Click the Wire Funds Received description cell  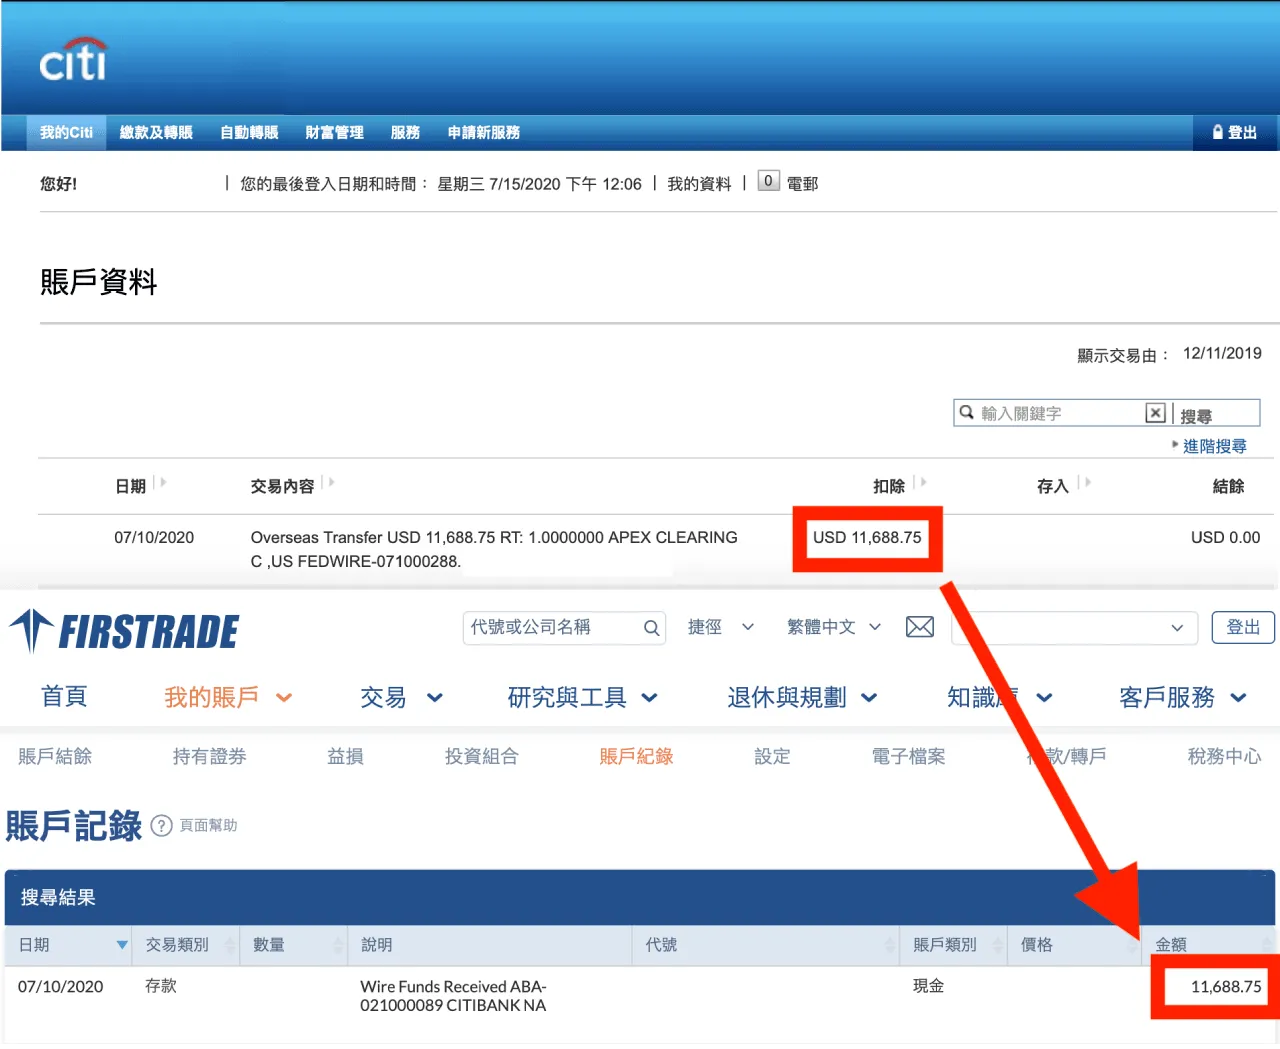pos(454,995)
